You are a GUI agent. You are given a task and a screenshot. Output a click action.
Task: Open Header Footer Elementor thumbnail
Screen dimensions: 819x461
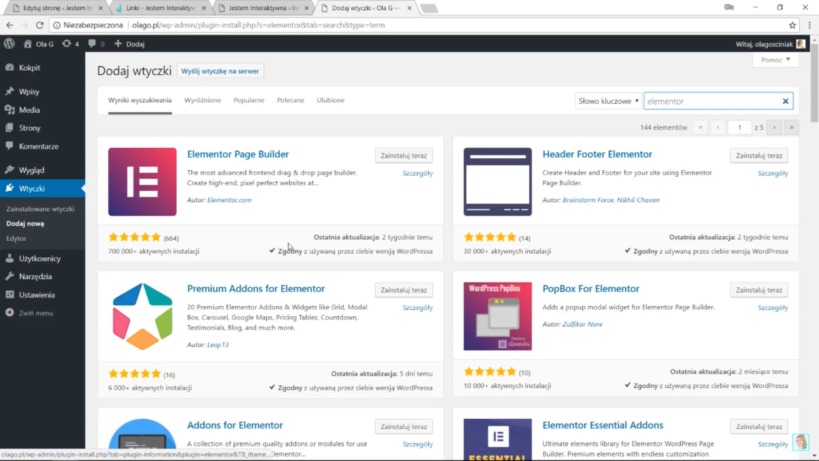497,182
